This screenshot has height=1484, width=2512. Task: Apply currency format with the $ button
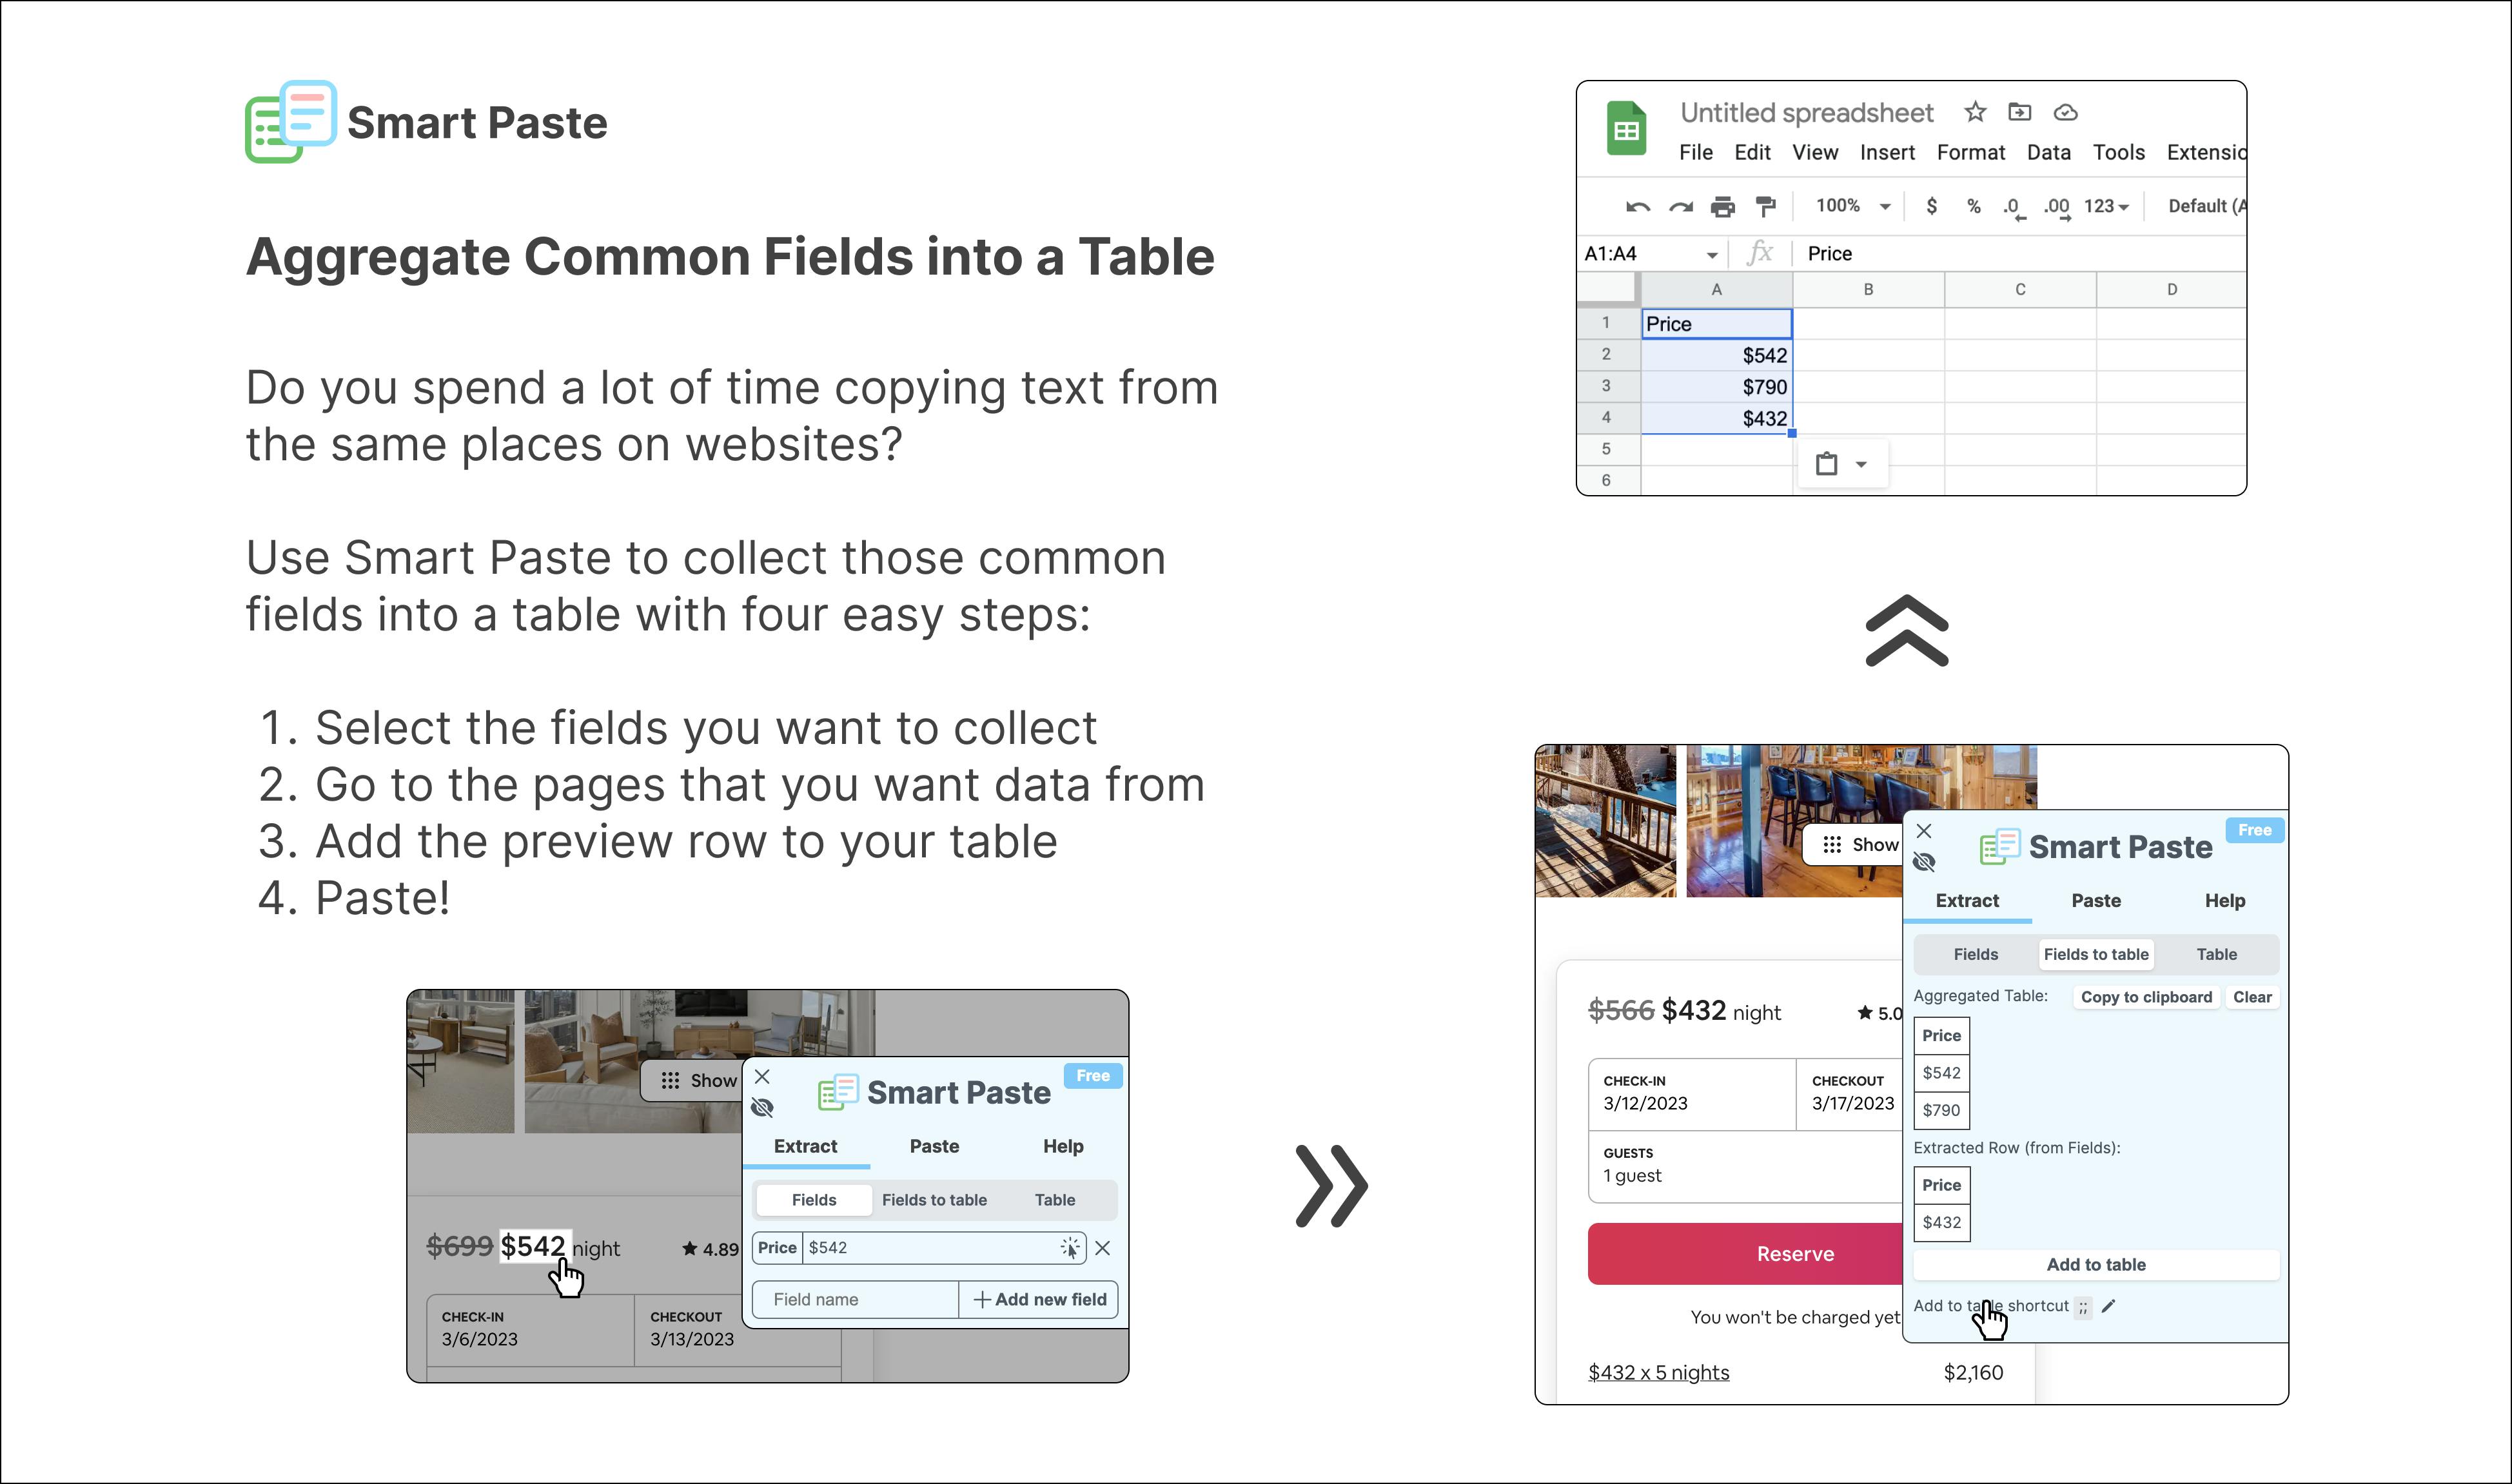point(1932,206)
